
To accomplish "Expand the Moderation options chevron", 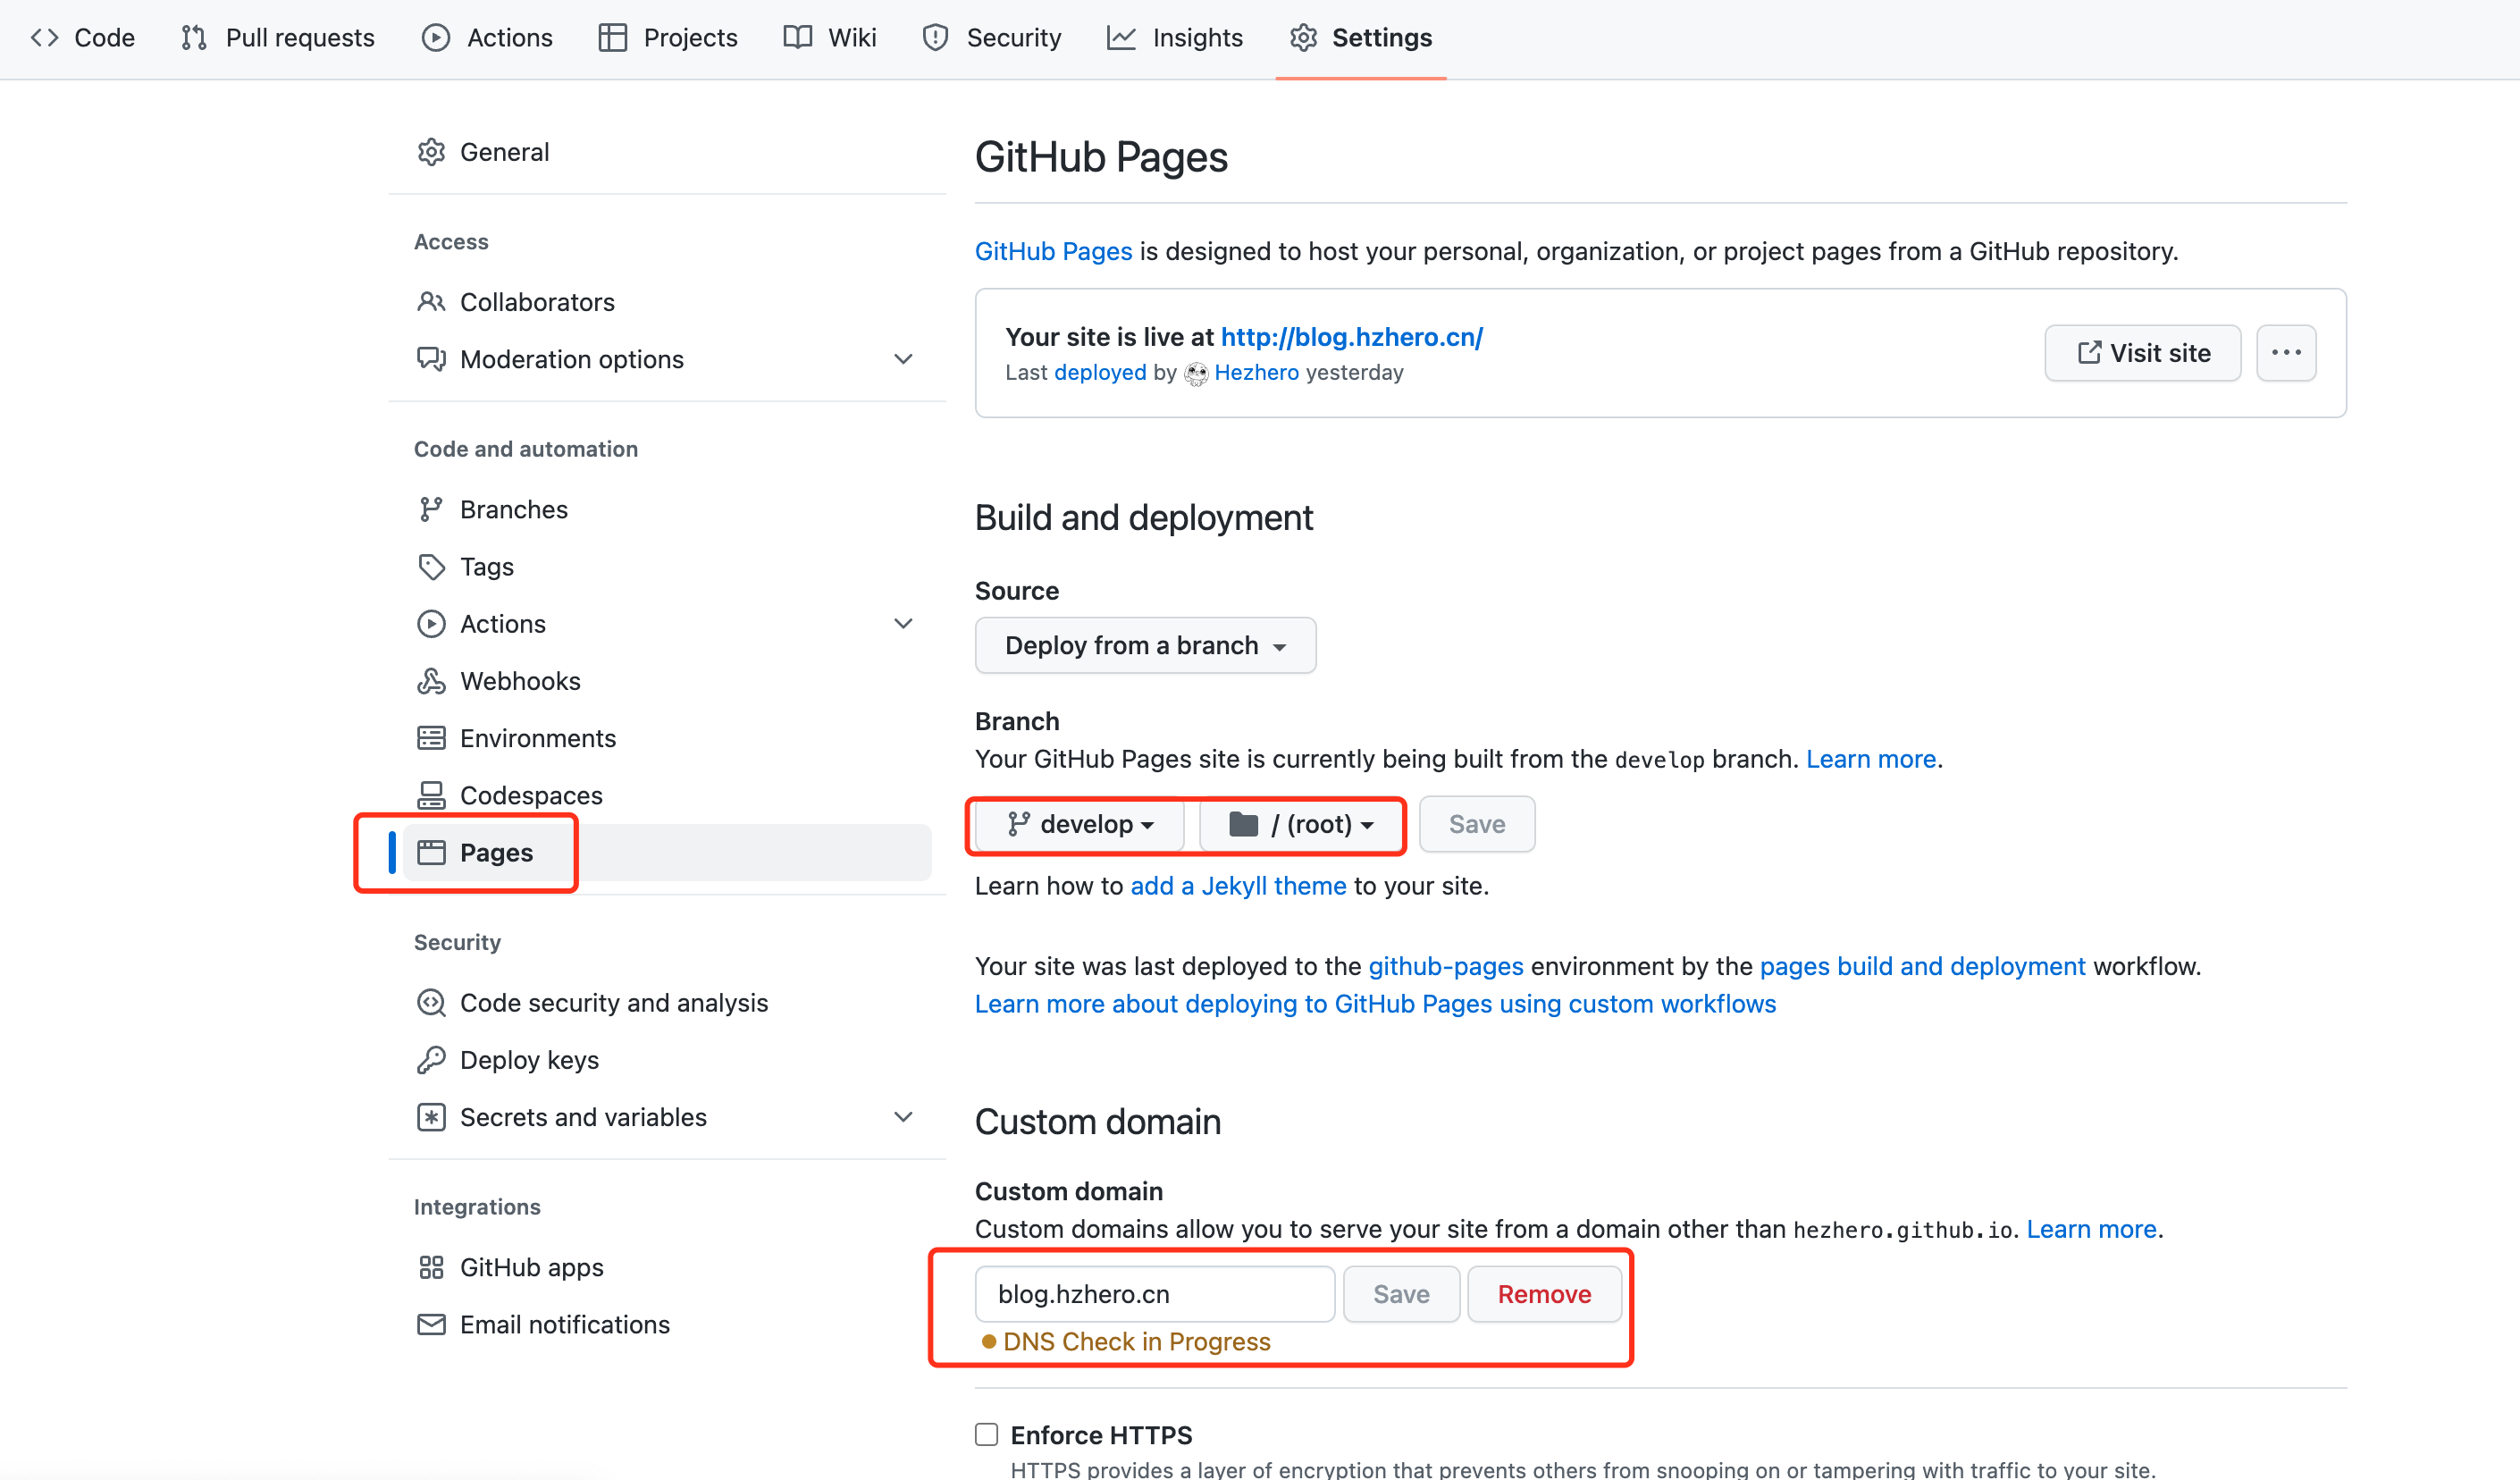I will [903, 359].
